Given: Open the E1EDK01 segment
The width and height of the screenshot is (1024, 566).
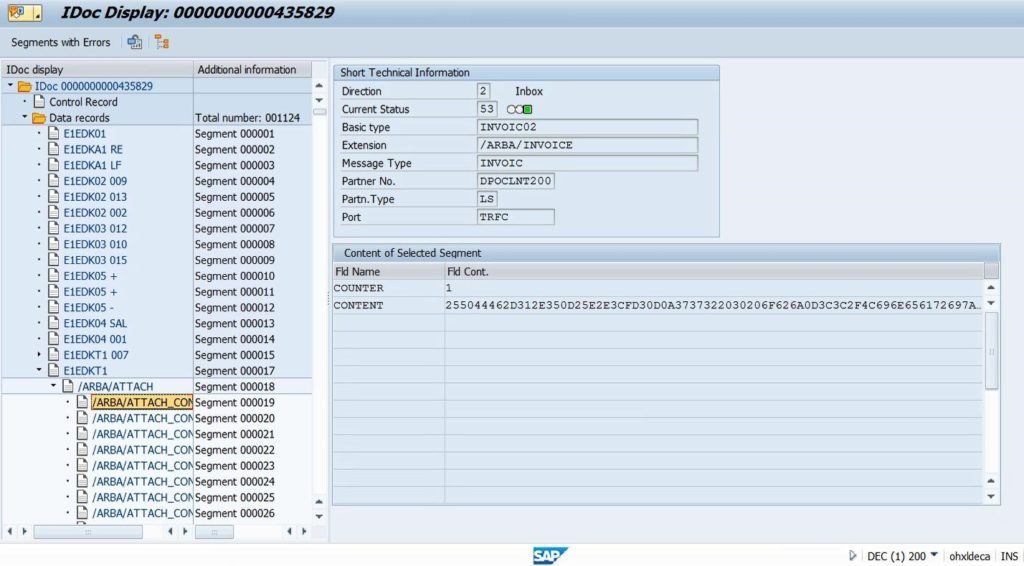Looking at the screenshot, I should (84, 133).
